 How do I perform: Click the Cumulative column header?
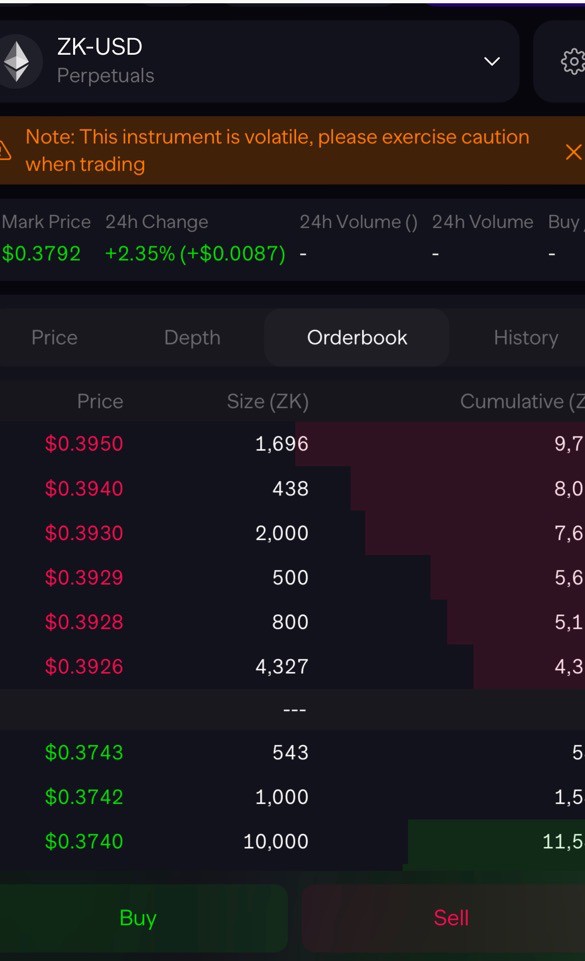click(523, 401)
